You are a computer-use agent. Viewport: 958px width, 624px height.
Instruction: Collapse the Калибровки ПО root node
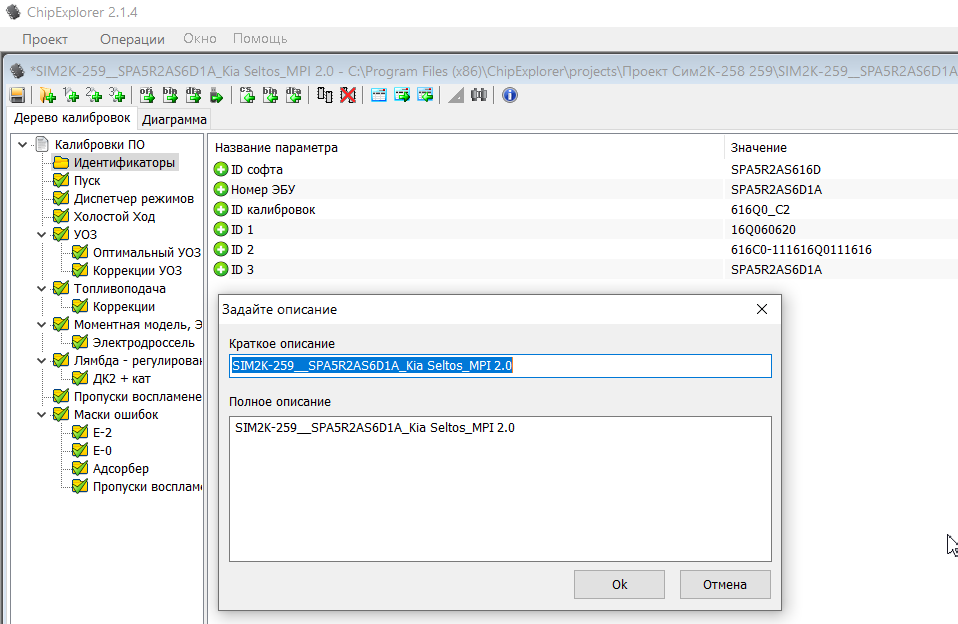[x=23, y=145]
